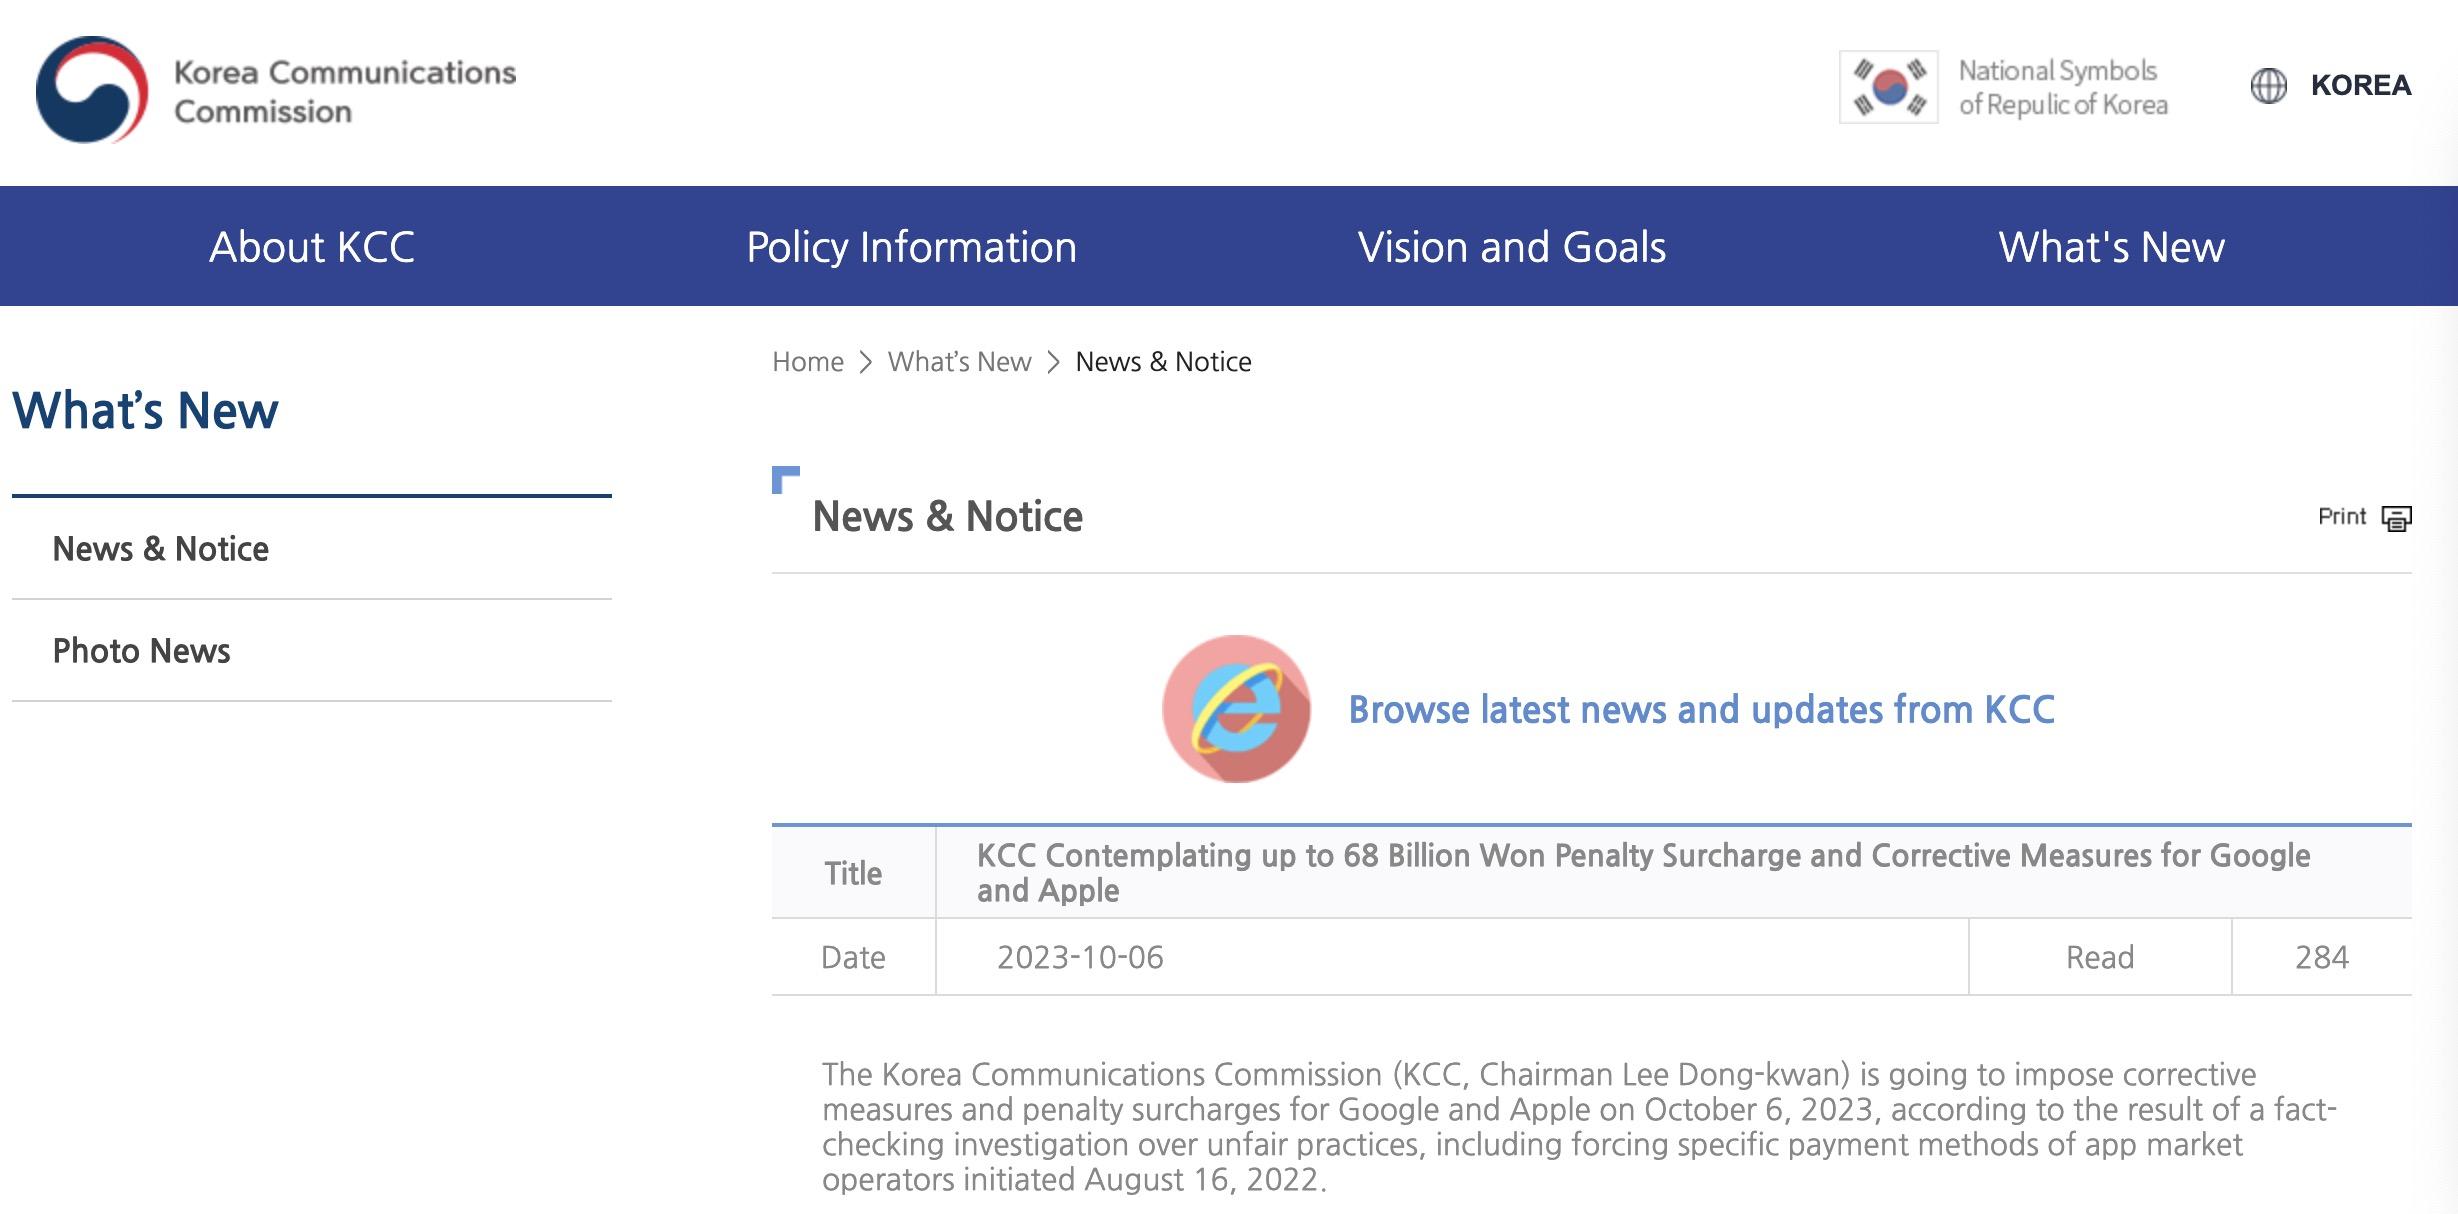Click the Korea Communications Commission logo emblem
The width and height of the screenshot is (2458, 1214).
click(92, 90)
